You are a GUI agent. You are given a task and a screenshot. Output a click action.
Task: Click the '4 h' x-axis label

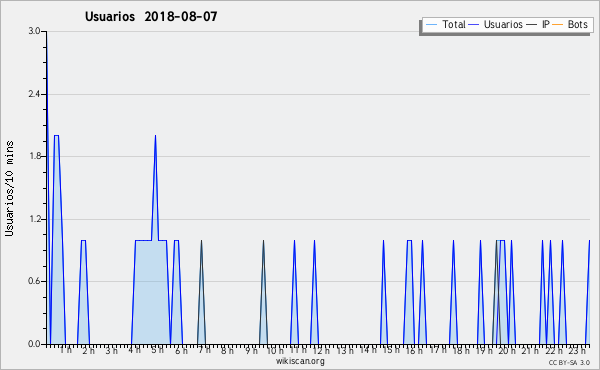[135, 350]
